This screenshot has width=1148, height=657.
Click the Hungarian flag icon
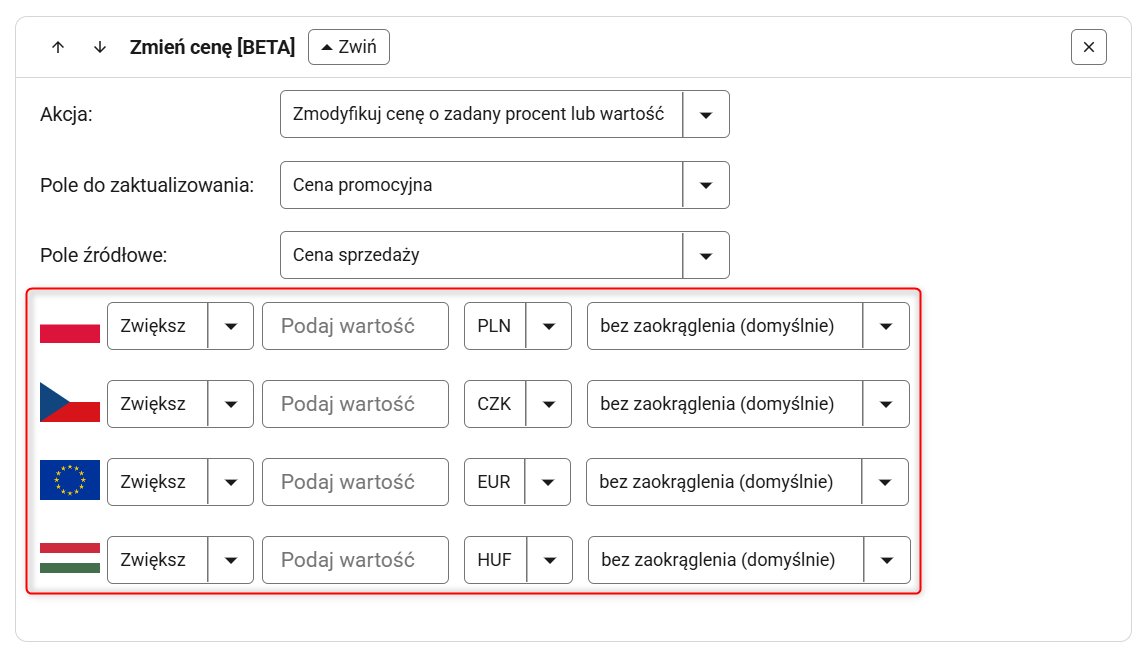[x=70, y=559]
